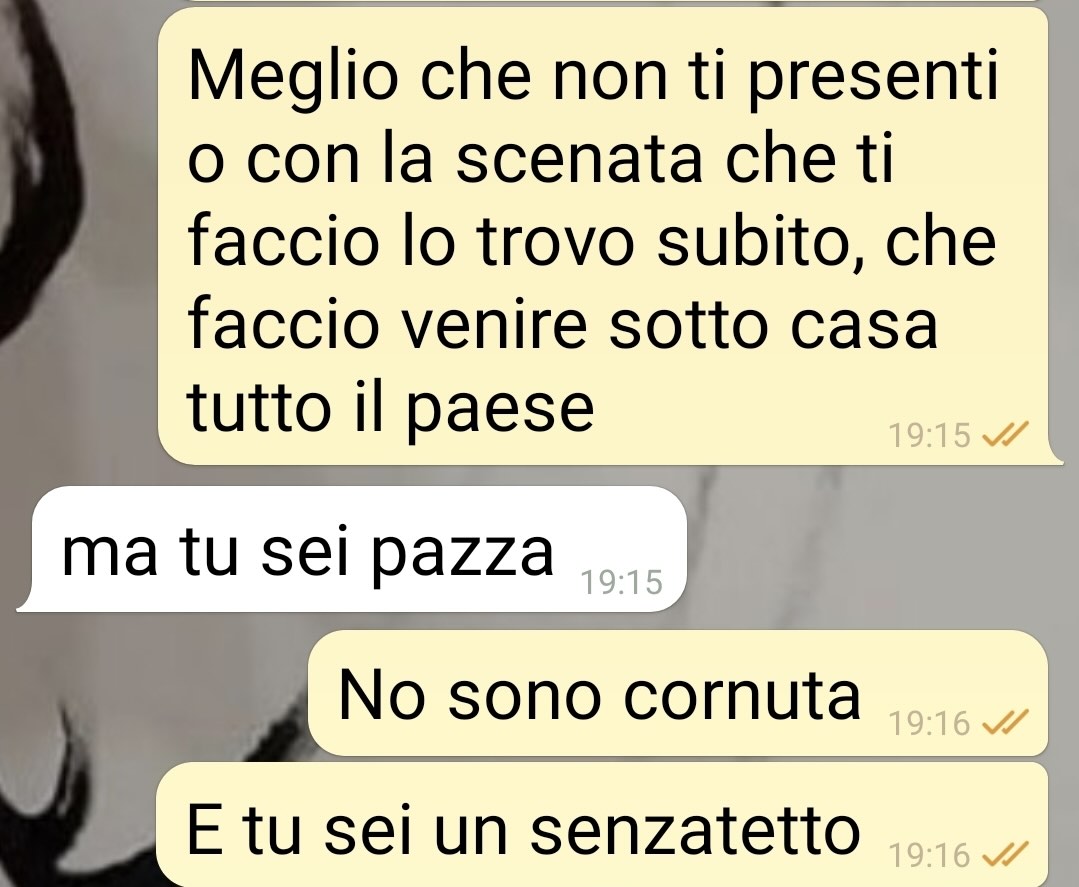The image size is (1079, 887).
Task: Click the word "paese" ending the long message
Action: [500, 409]
